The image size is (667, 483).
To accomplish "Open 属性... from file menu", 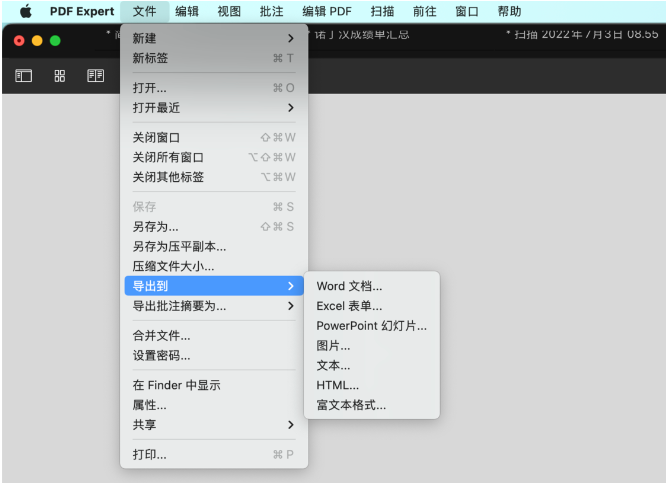I will pos(214,405).
